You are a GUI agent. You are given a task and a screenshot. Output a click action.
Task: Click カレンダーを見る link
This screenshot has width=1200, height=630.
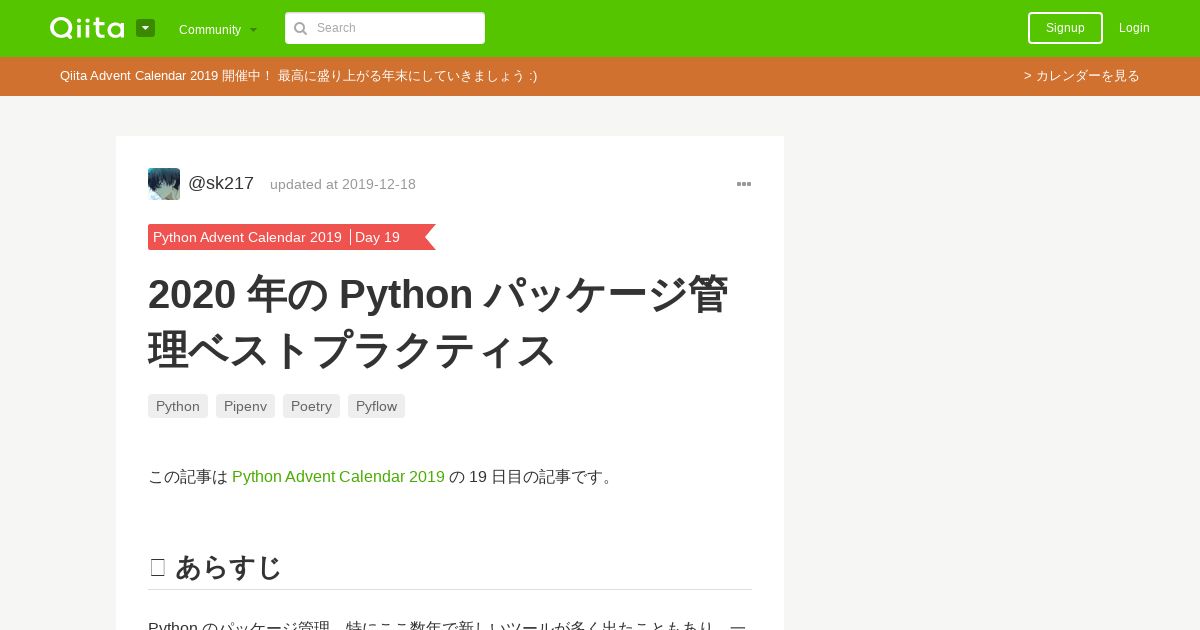[1082, 76]
